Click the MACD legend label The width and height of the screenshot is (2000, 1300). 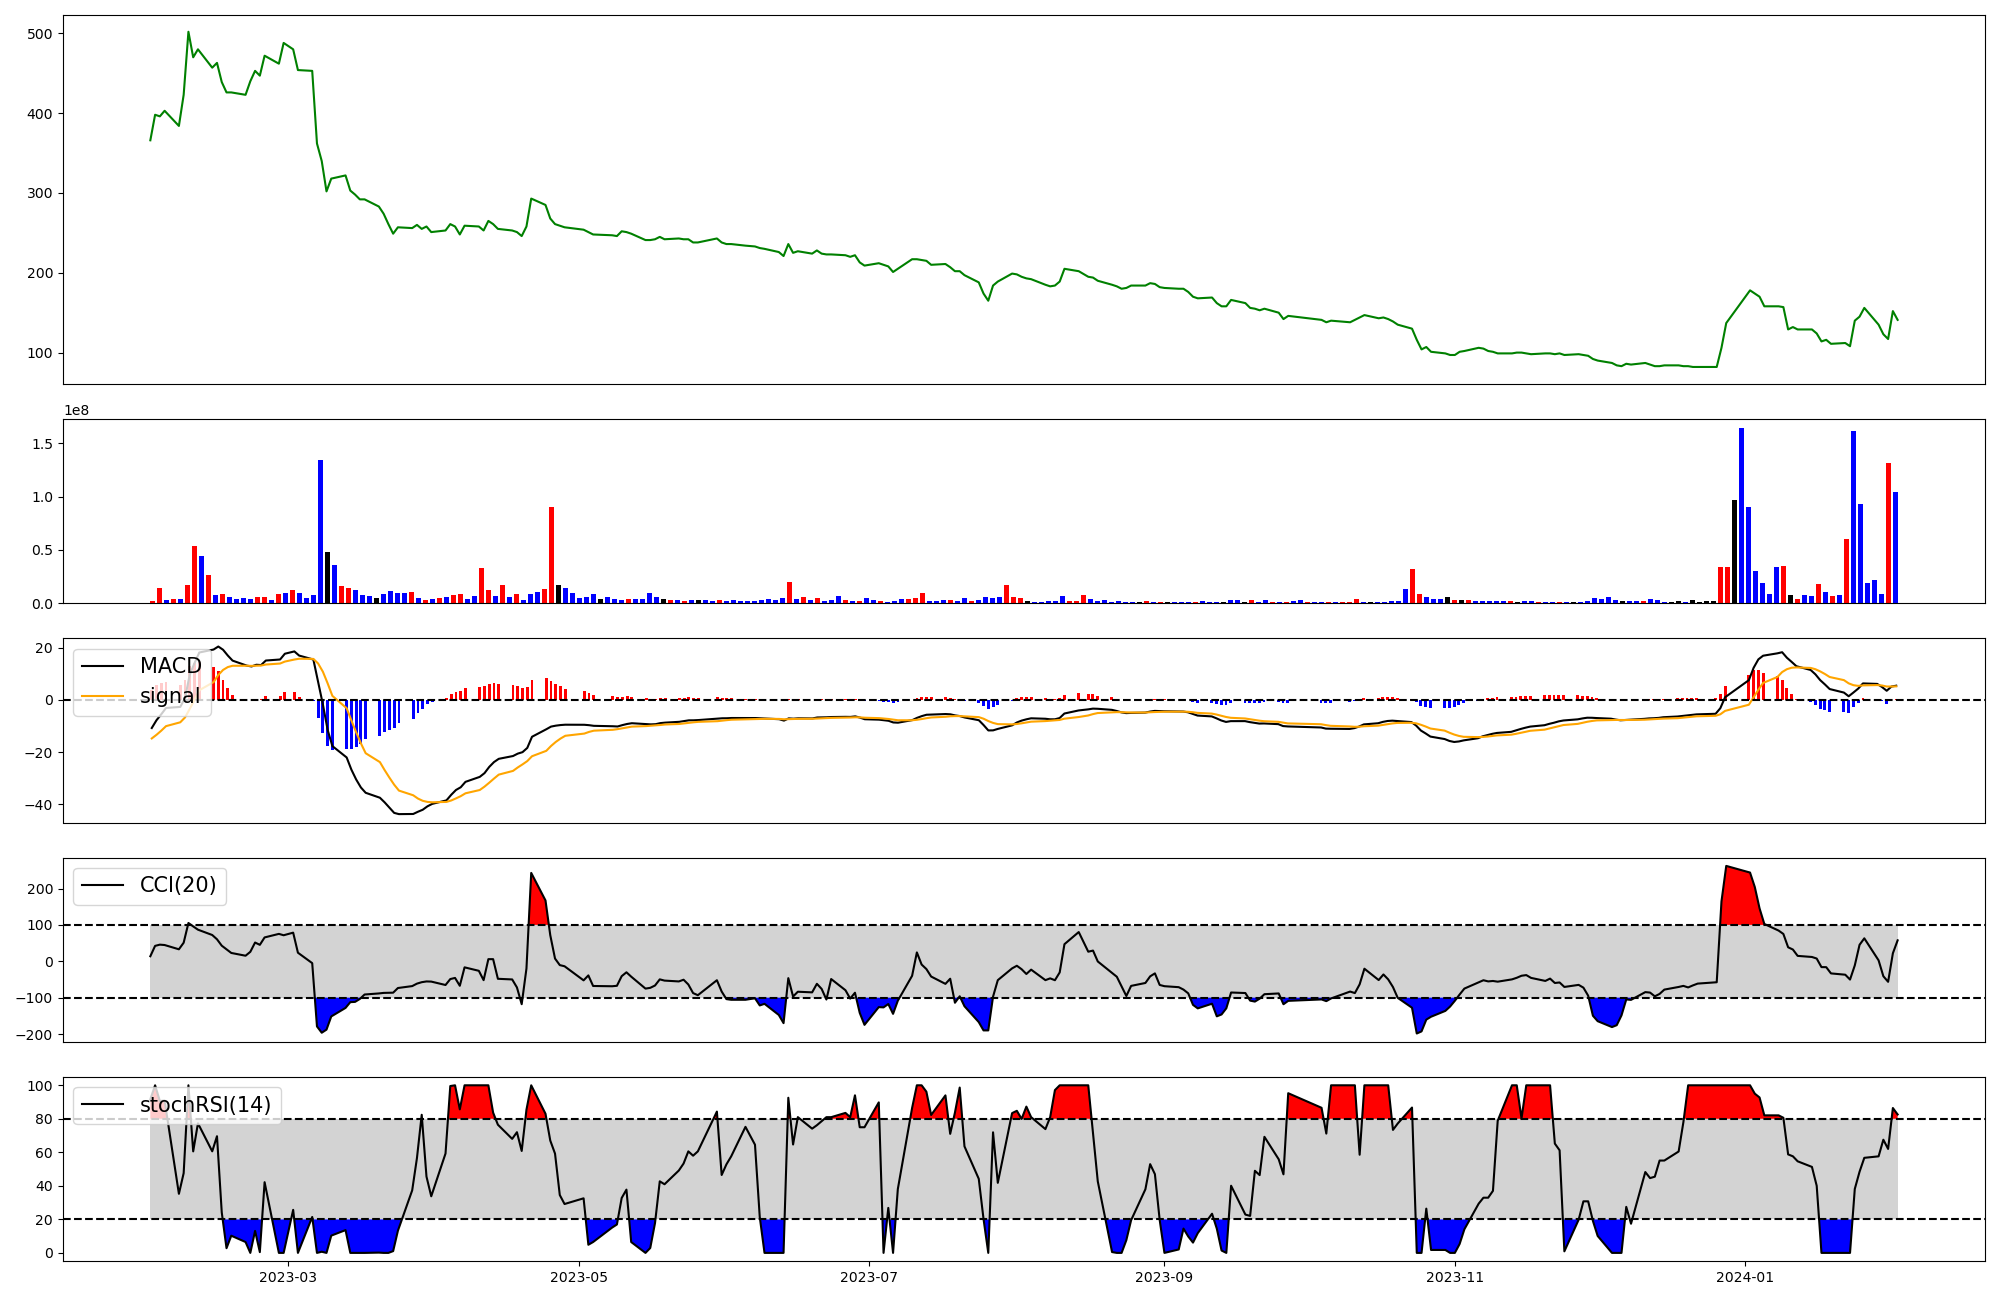coord(170,666)
